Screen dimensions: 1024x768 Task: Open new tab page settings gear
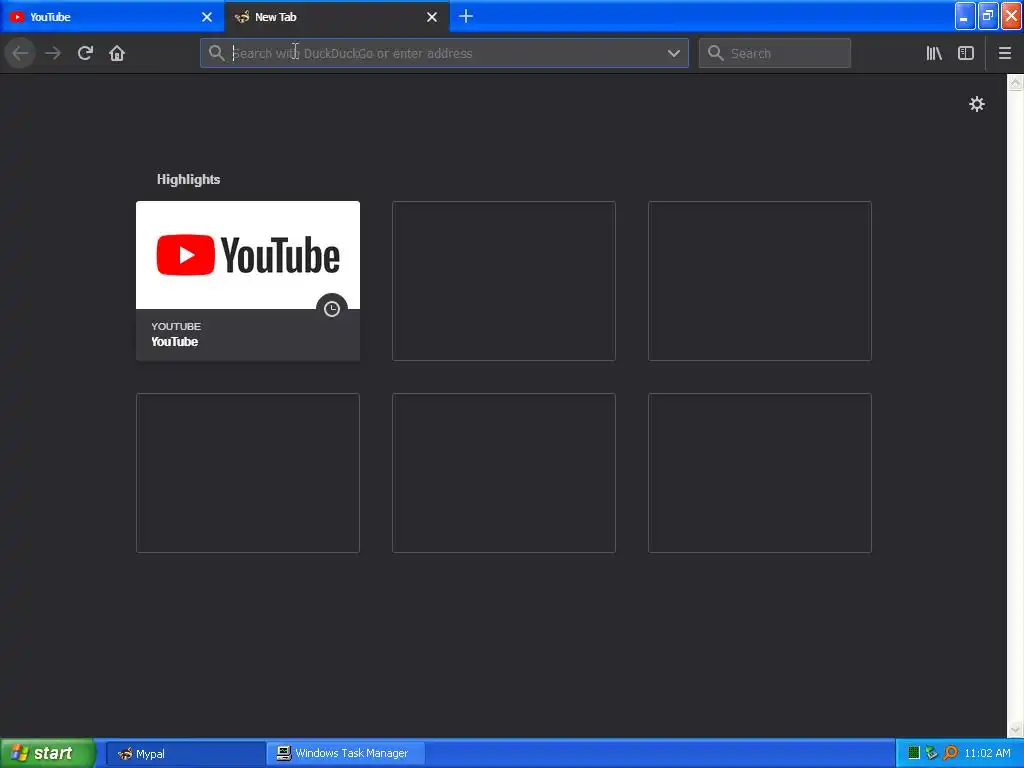[976, 104]
